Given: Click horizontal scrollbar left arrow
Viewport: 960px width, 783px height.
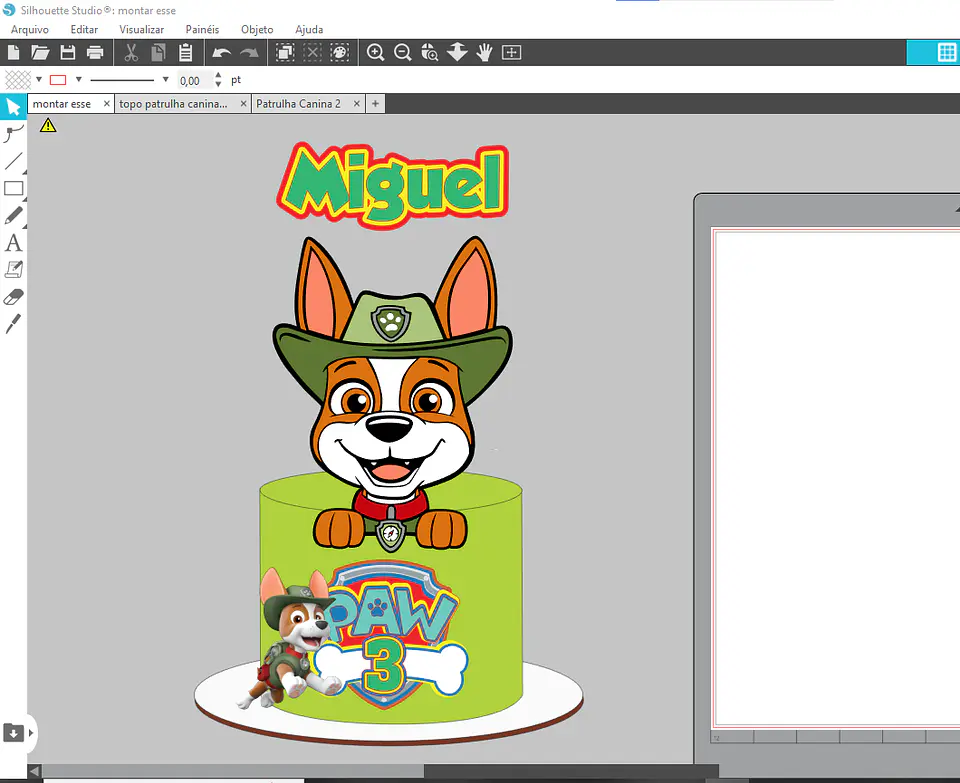Looking at the screenshot, I should click(x=35, y=771).
